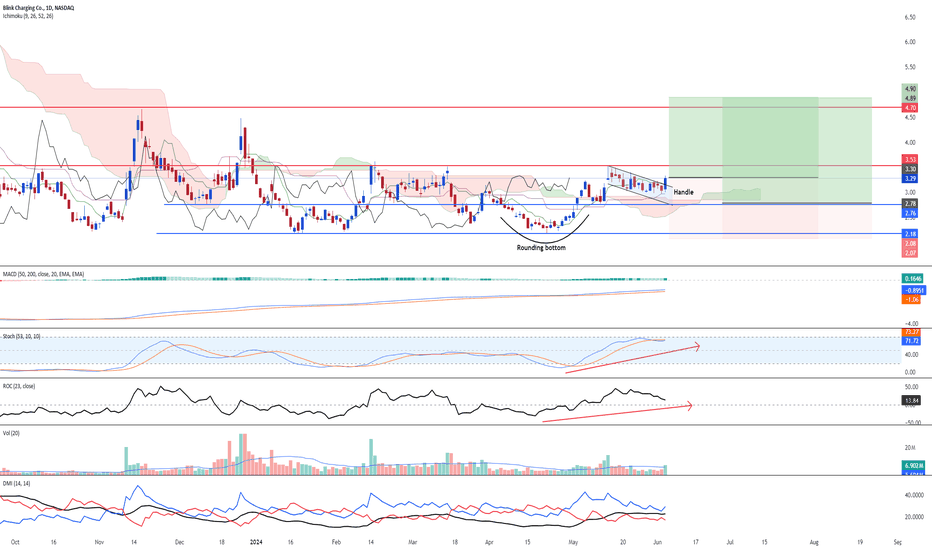Click the Jun label on the time axis

click(657, 542)
